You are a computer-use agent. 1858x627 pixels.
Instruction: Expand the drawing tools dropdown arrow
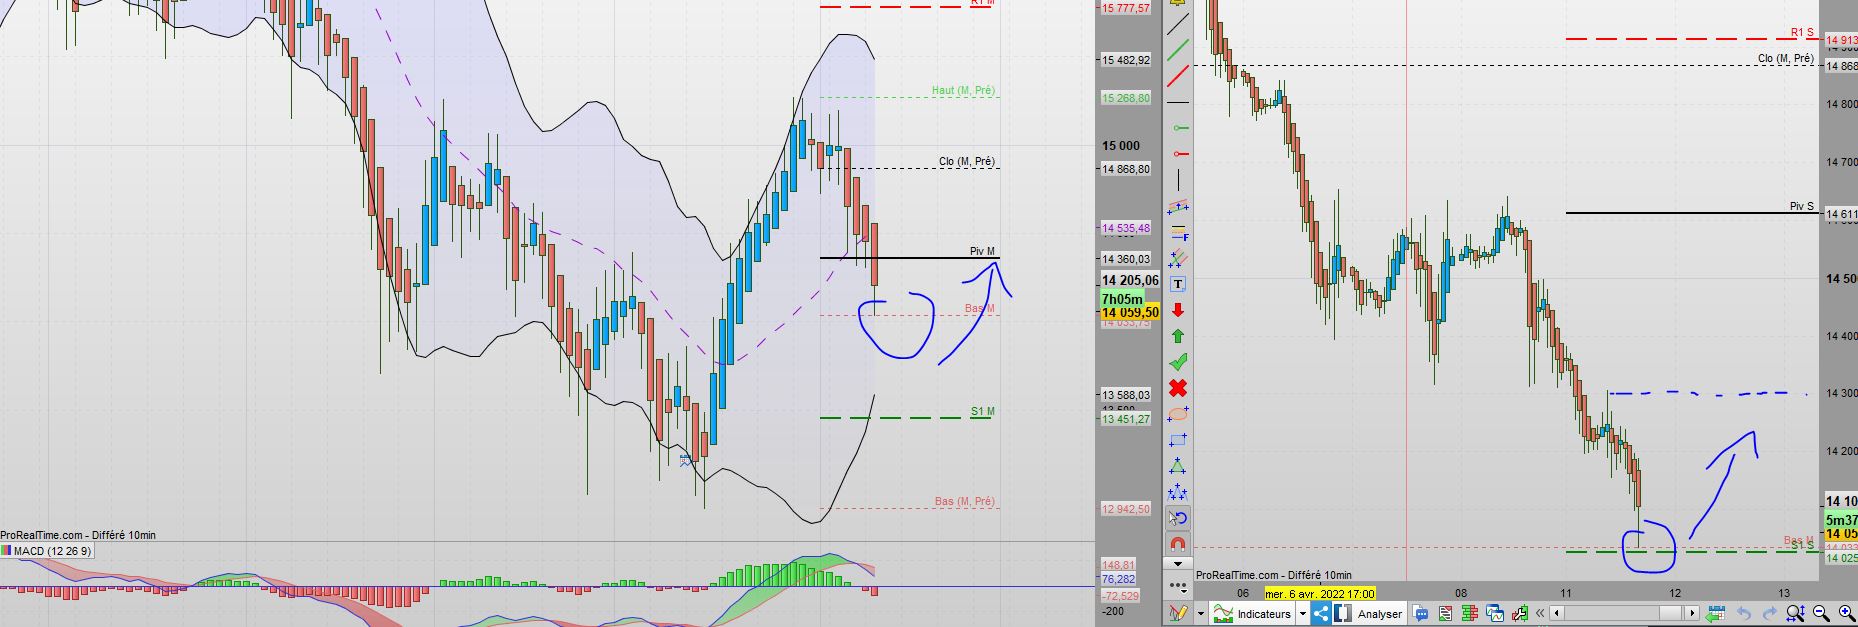click(1201, 613)
